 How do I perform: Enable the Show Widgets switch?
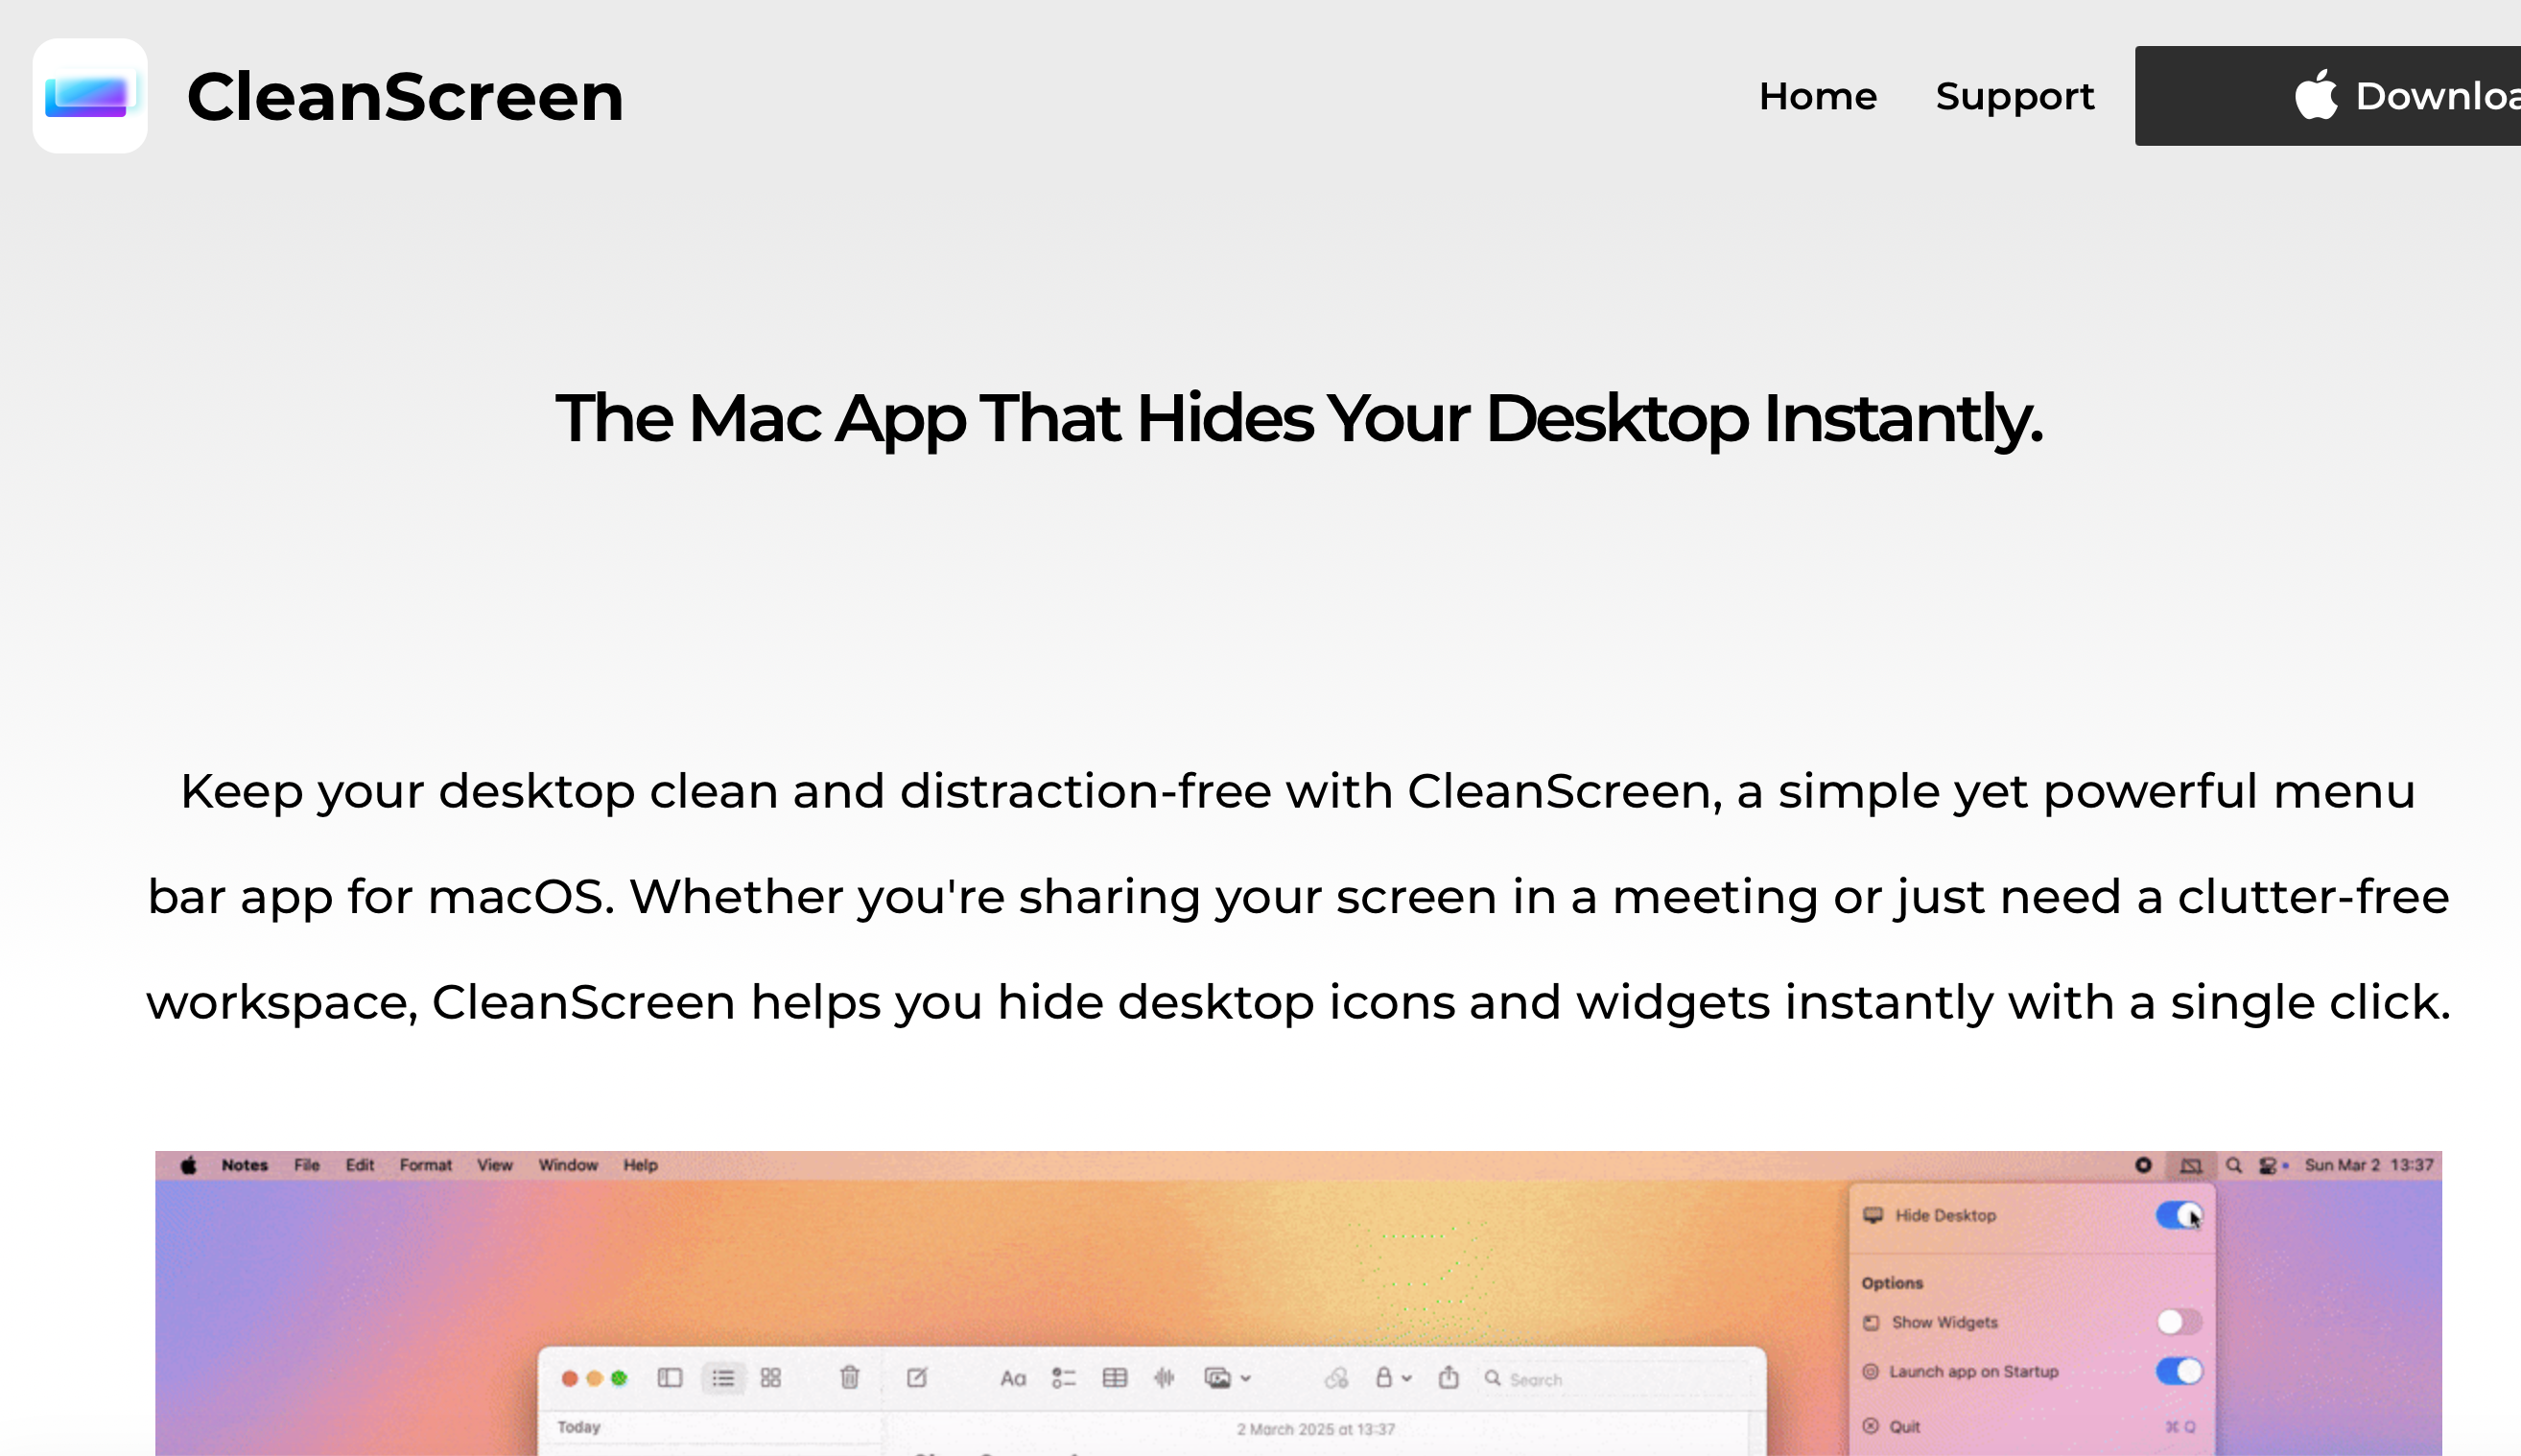2178,1322
